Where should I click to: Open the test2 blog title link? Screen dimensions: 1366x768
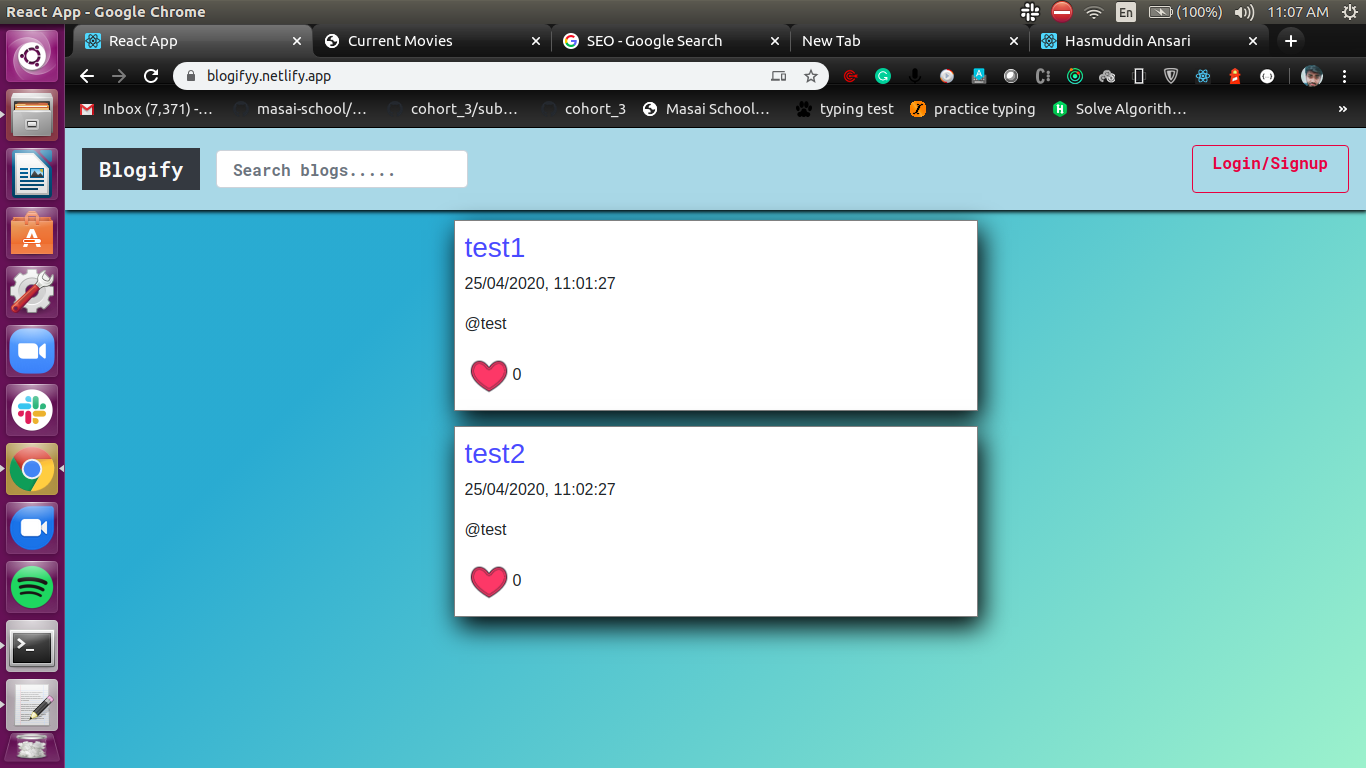coord(494,454)
